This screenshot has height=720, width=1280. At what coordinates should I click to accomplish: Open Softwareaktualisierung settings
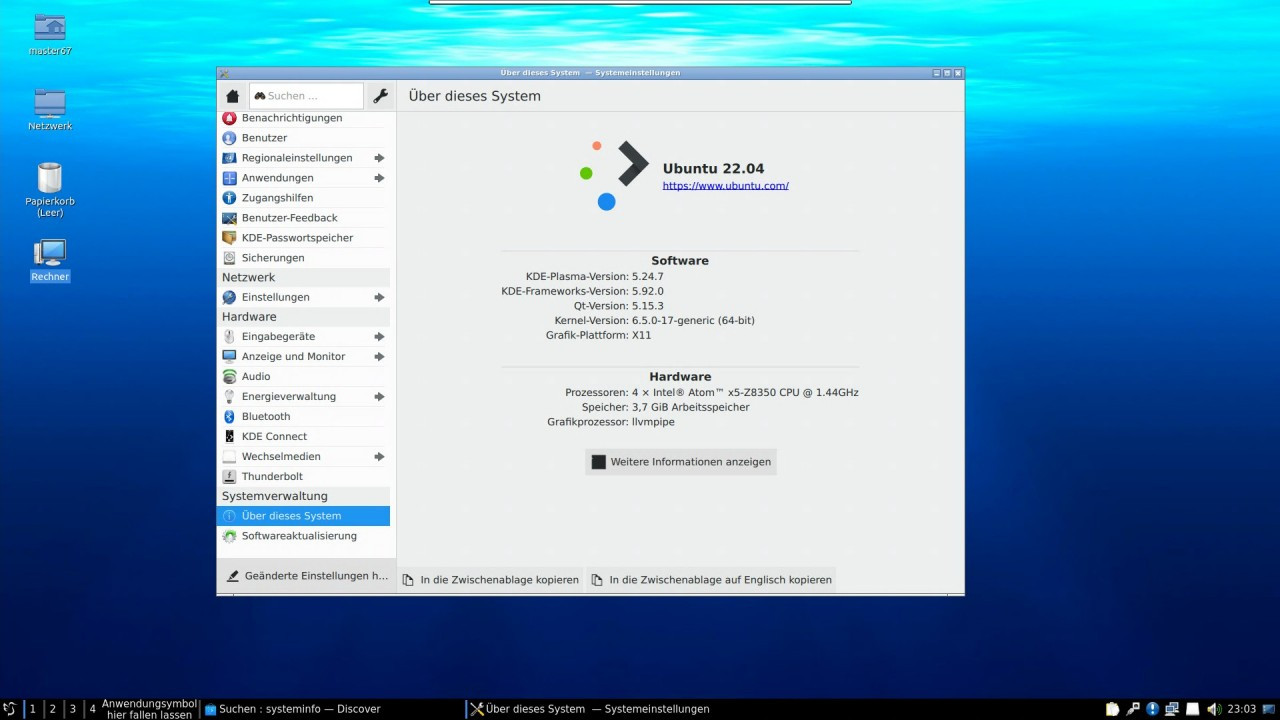(303, 536)
